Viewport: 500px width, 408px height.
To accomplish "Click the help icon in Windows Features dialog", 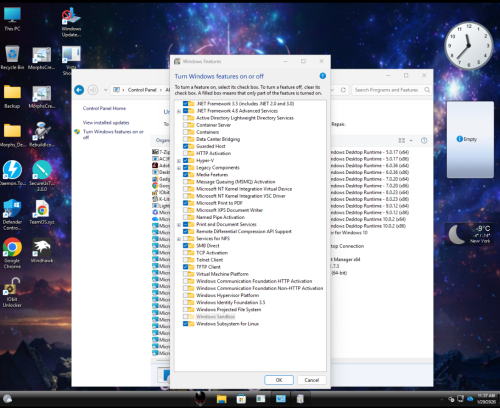I will click(x=322, y=76).
